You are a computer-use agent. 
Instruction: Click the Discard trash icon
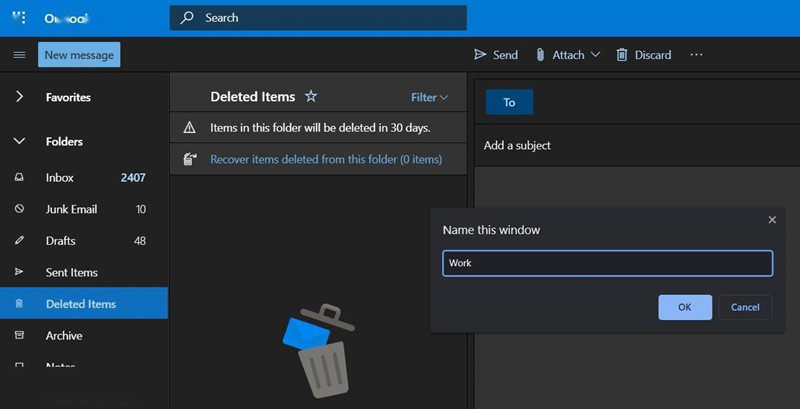622,55
